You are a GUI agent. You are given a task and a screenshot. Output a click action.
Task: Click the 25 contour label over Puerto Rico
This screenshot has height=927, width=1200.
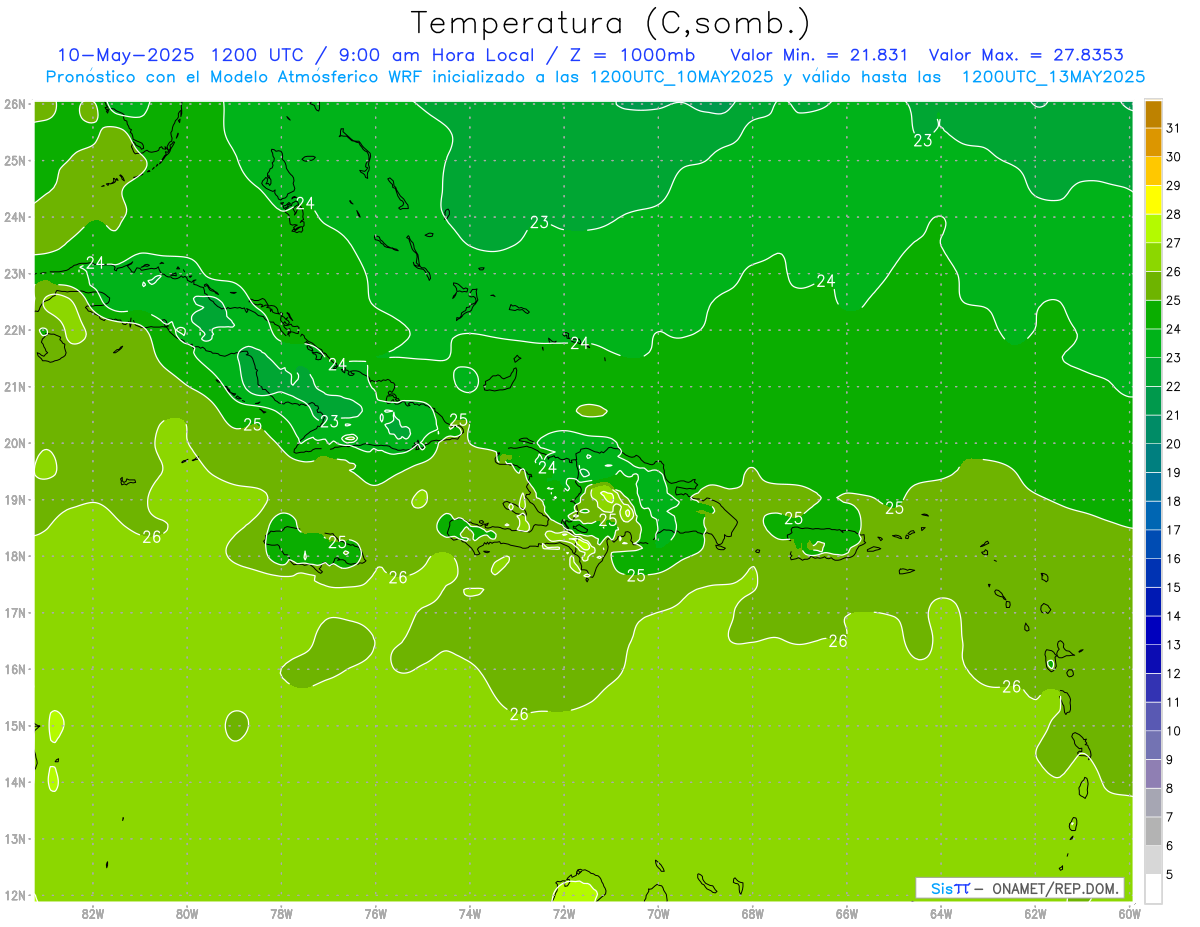coord(794,518)
